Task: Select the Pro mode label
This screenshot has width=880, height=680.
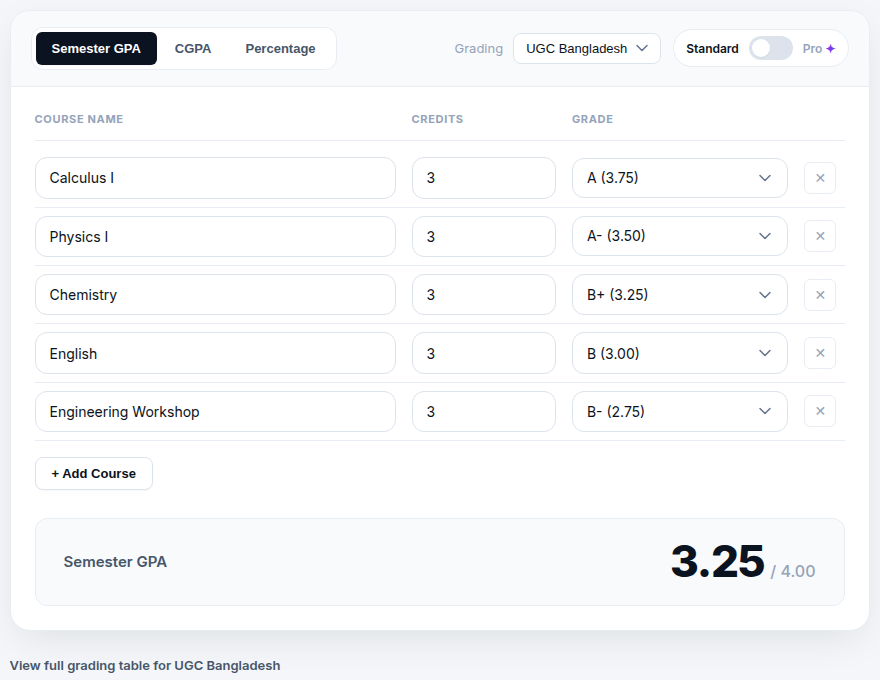Action: 812,49
